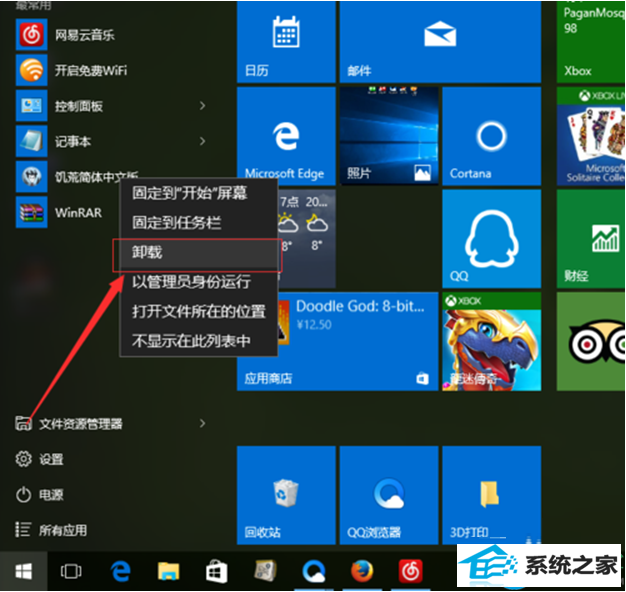Image resolution: width=626 pixels, height=592 pixels.
Task: Open File Explorer from the taskbar
Action: (168, 571)
